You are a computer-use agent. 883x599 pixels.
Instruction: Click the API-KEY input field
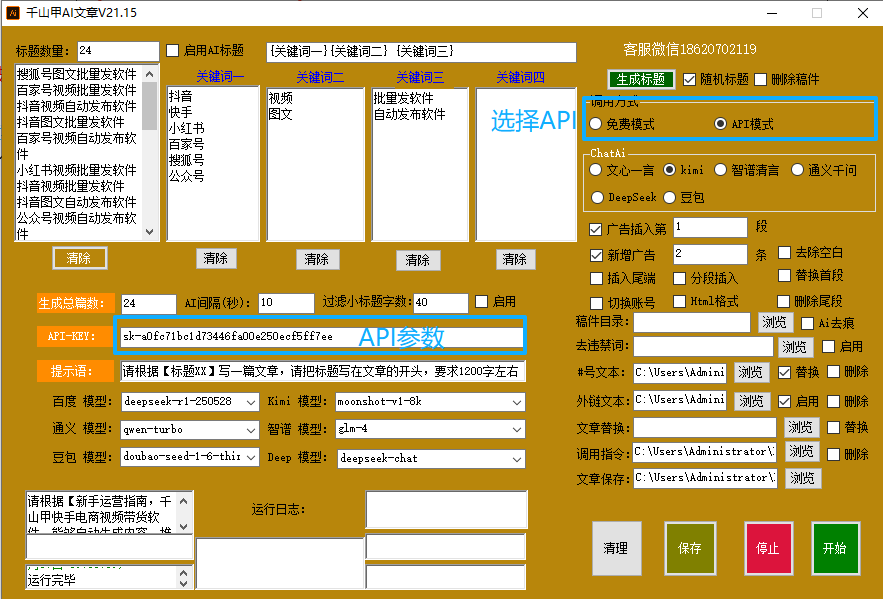click(320, 337)
